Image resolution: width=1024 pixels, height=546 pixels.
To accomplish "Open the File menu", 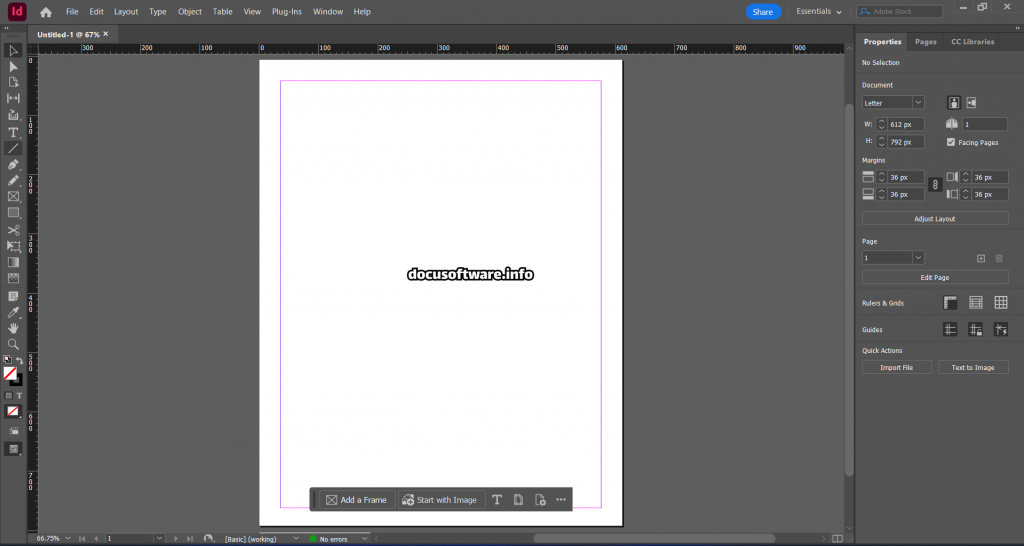I will [x=72, y=12].
